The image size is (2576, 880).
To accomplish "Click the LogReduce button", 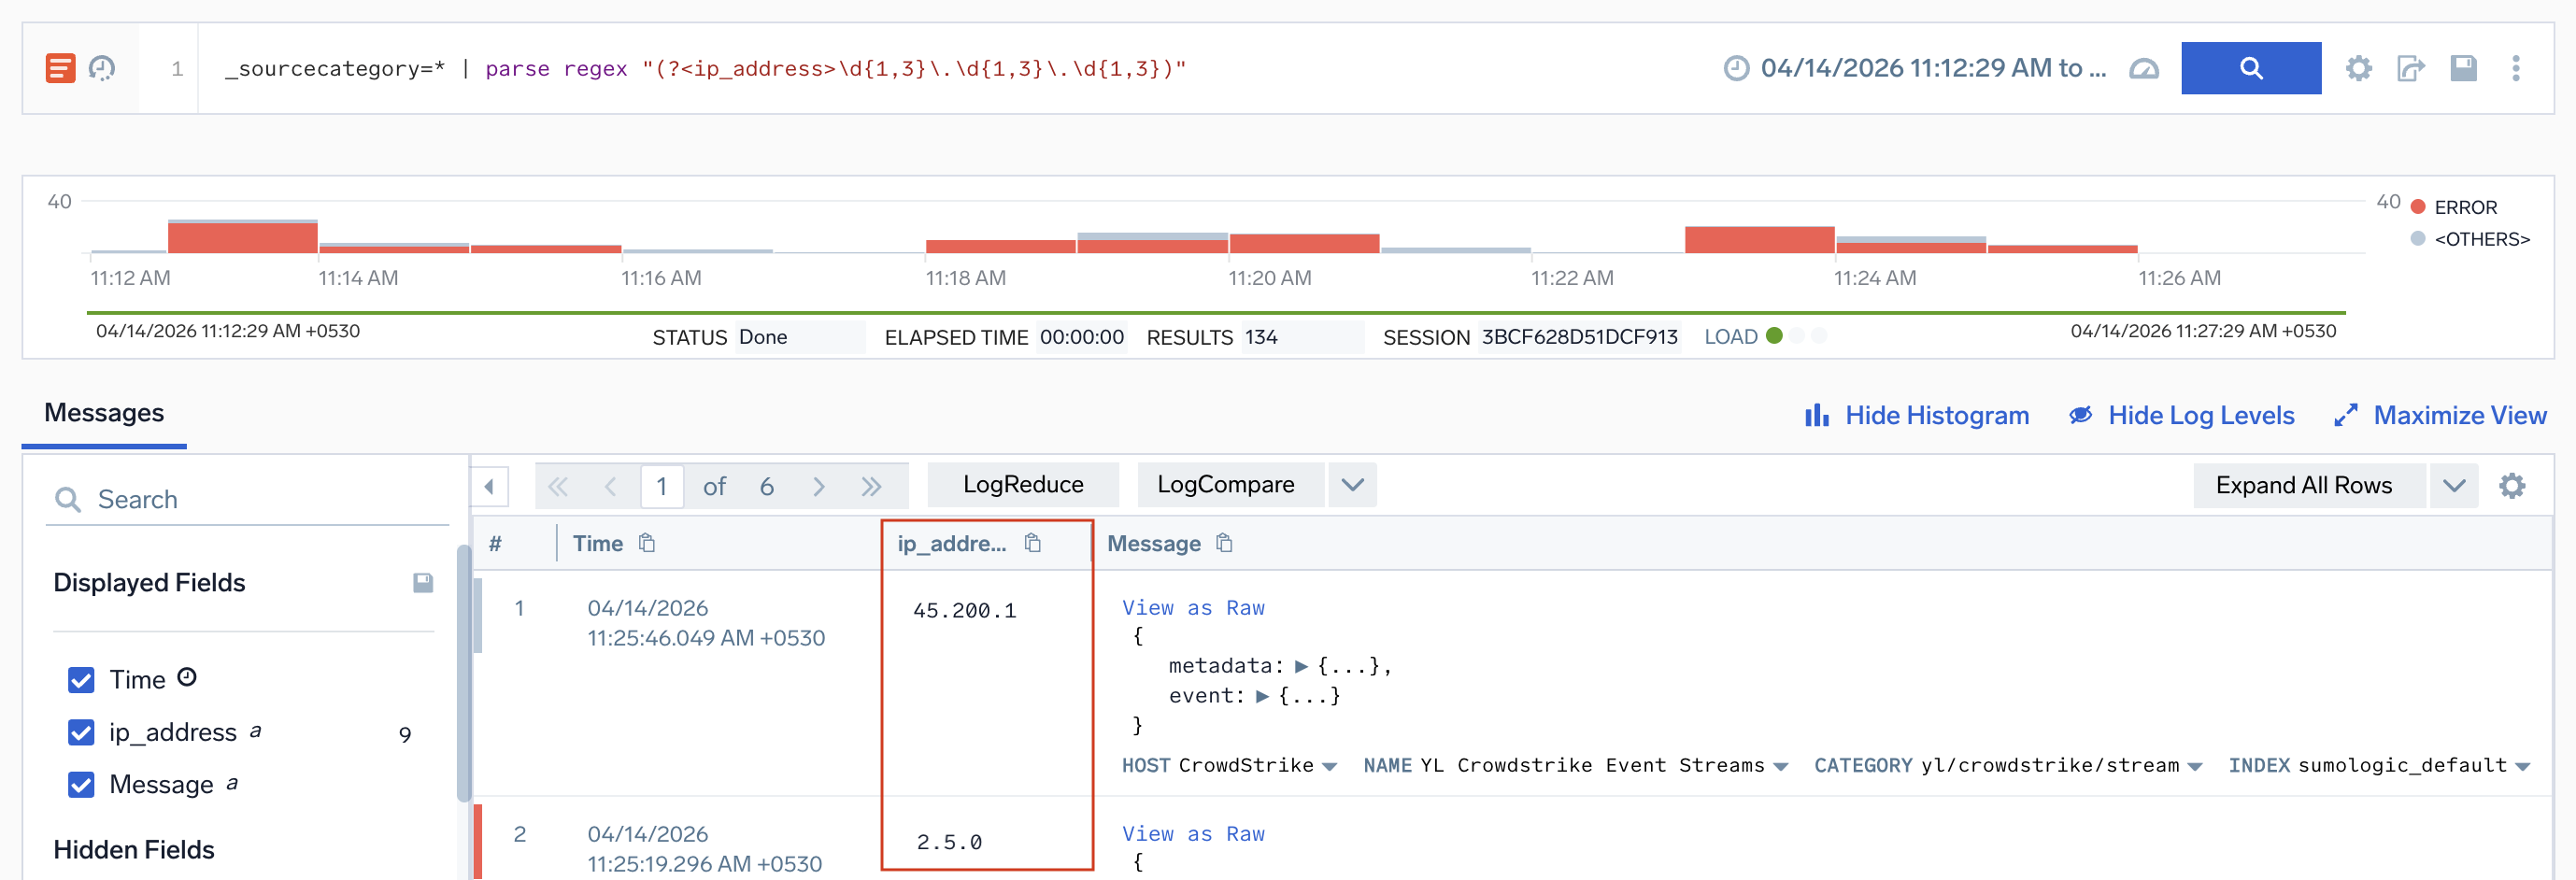I will (1022, 484).
